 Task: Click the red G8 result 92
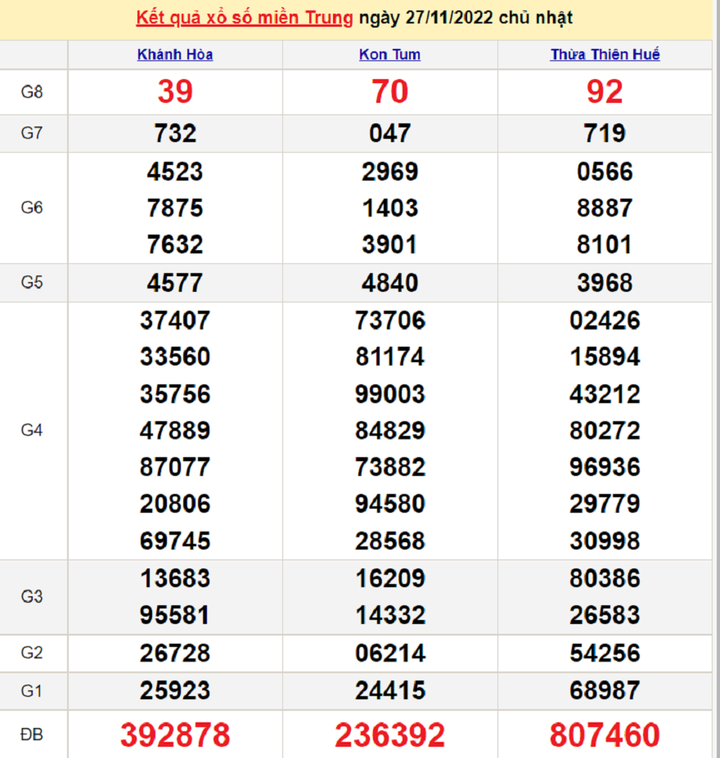(x=604, y=92)
